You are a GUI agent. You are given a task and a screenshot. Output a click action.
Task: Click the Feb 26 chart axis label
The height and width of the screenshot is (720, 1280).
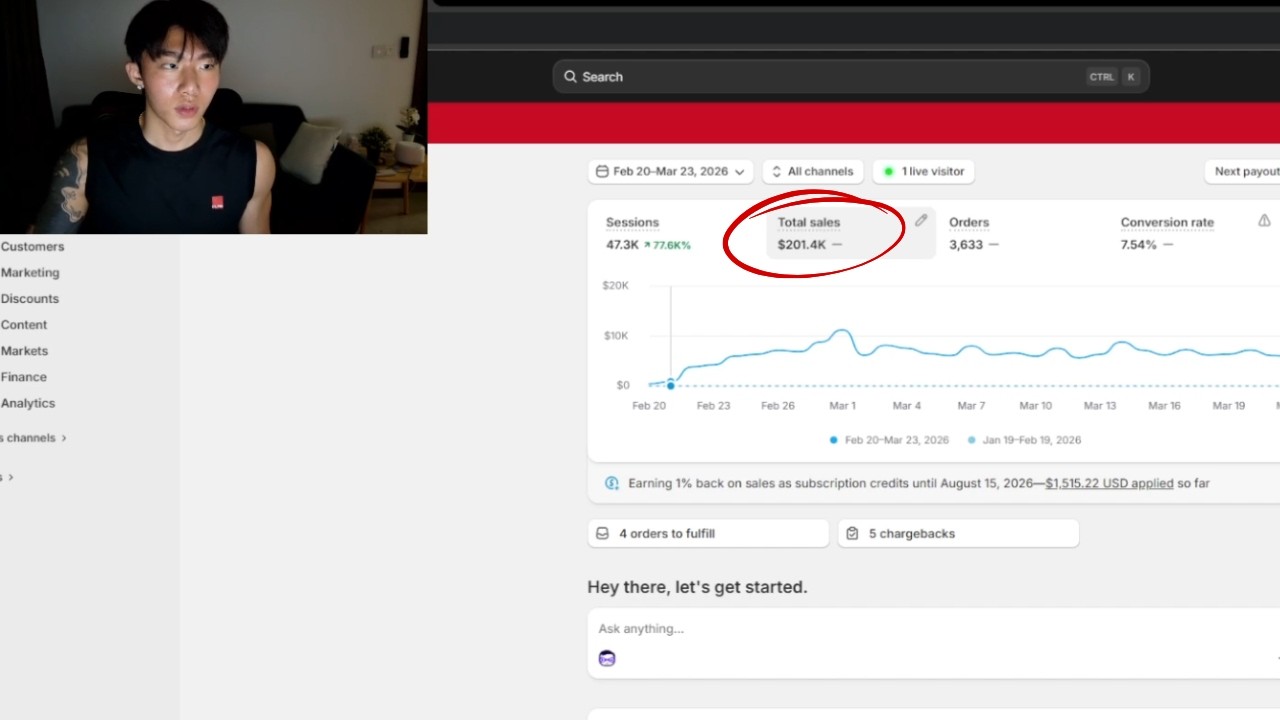coord(778,406)
